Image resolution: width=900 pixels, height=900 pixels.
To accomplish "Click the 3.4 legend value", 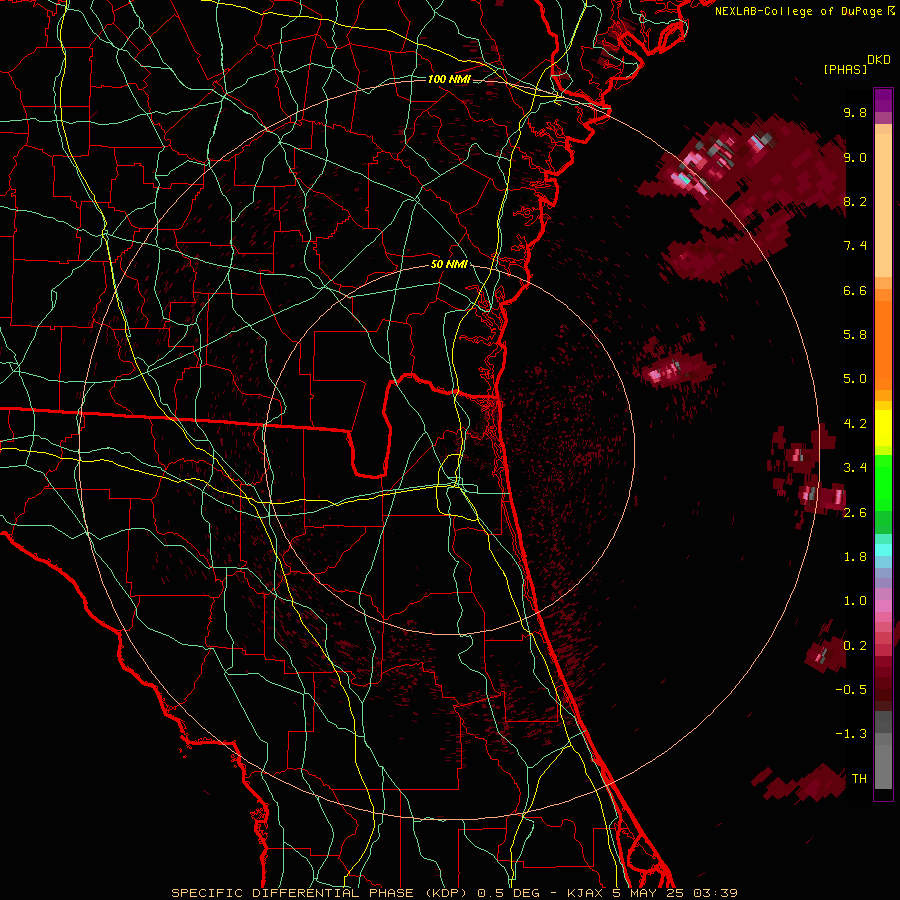I will [x=855, y=468].
